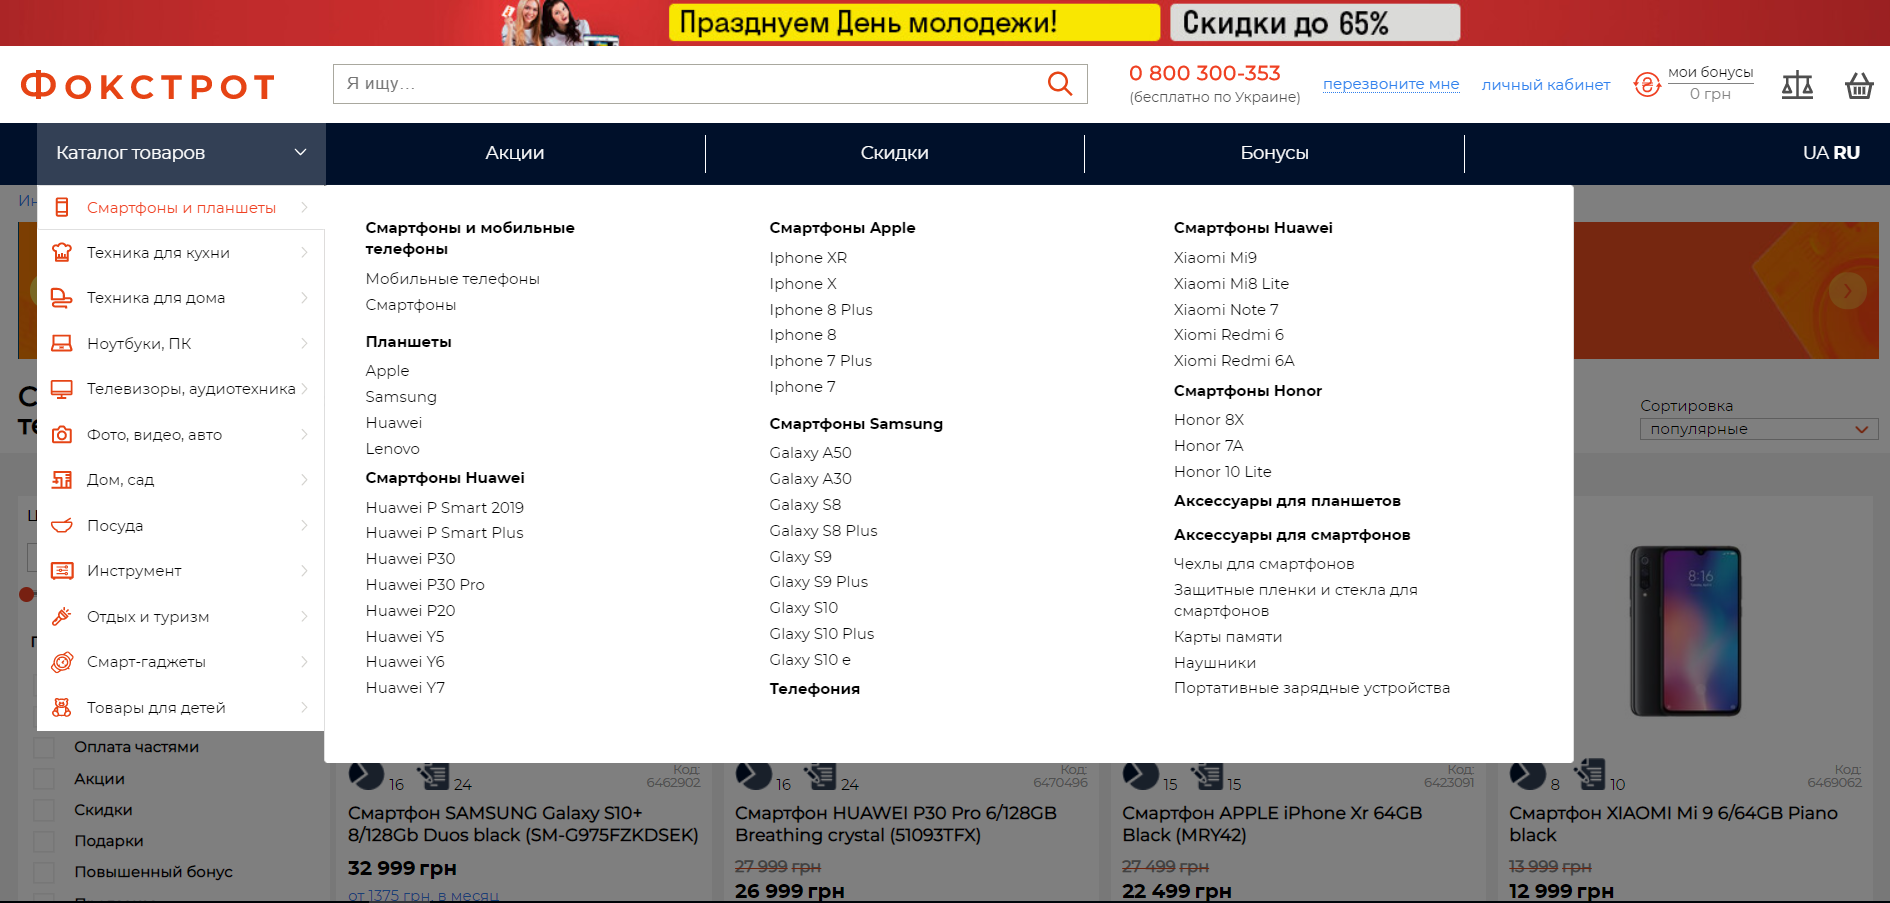Screen dimensions: 1890x903
Task: Expand the Ноутбуки, ПК submenu arrow
Action: click(x=304, y=343)
